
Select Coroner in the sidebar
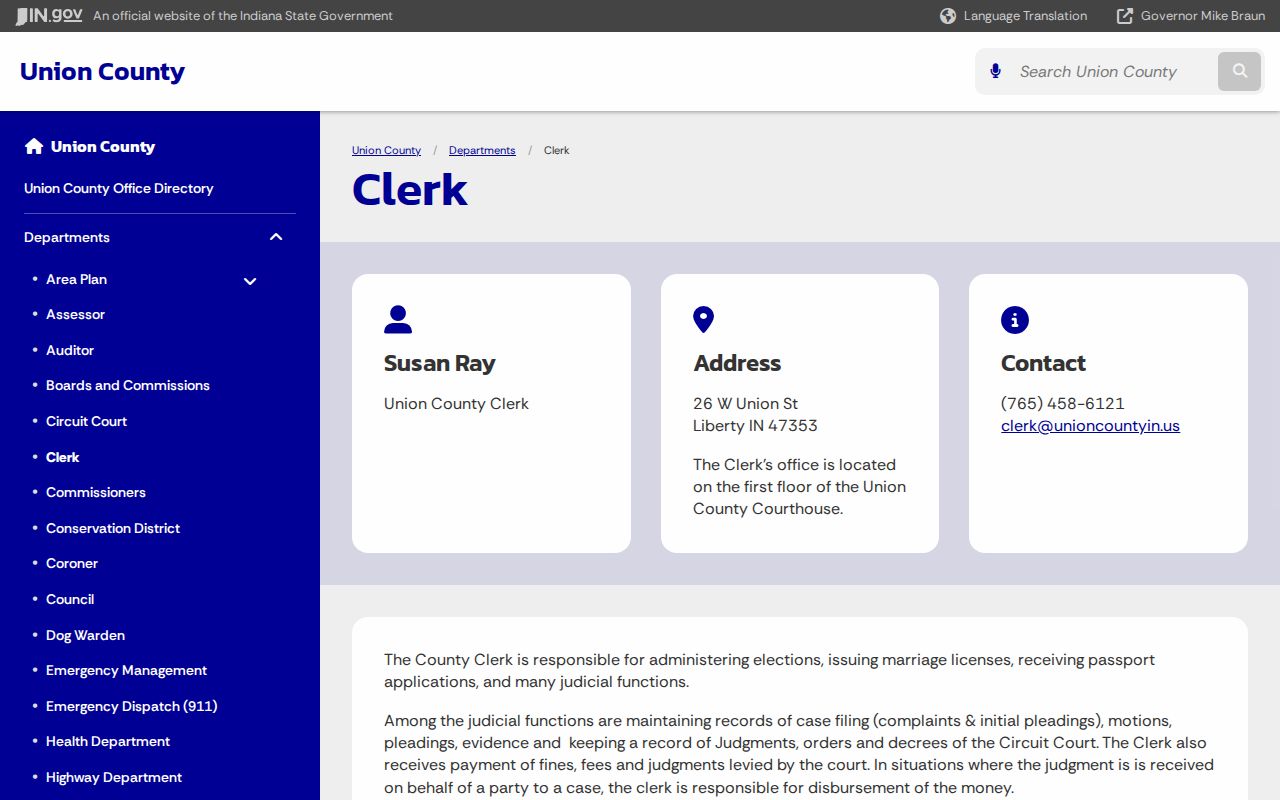point(72,563)
